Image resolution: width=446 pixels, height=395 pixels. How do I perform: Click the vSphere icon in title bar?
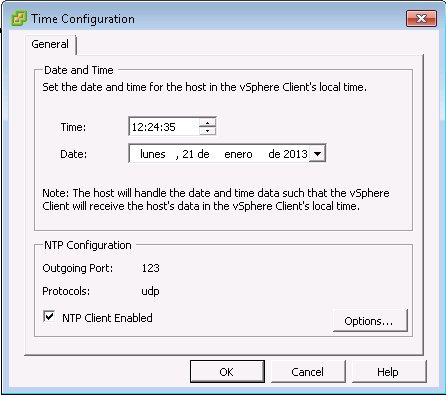[19, 19]
